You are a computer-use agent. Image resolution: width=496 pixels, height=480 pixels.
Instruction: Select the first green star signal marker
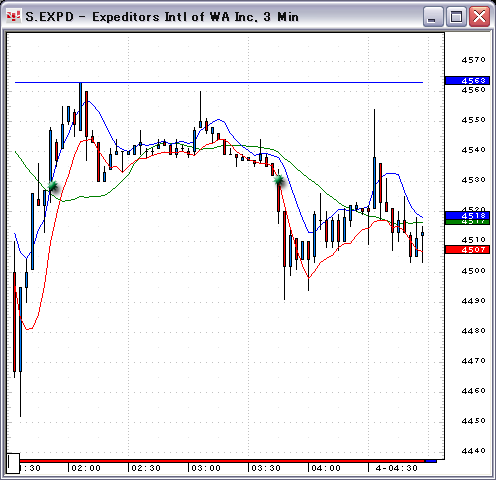(x=53, y=186)
